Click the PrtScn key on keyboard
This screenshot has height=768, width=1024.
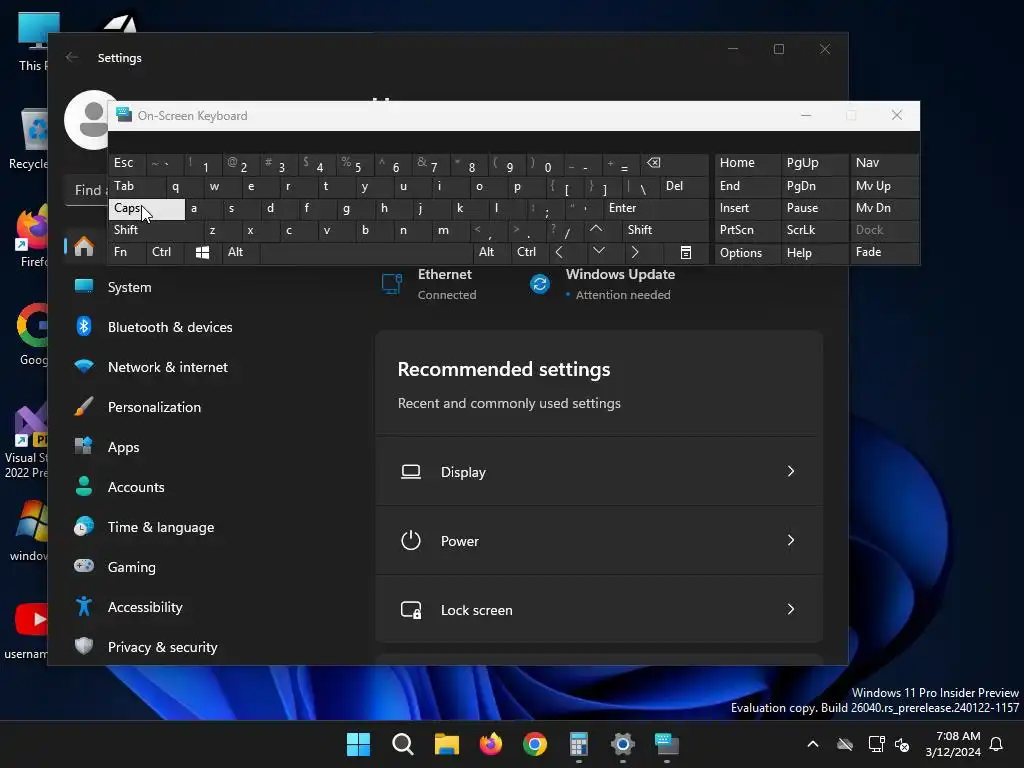(747, 230)
